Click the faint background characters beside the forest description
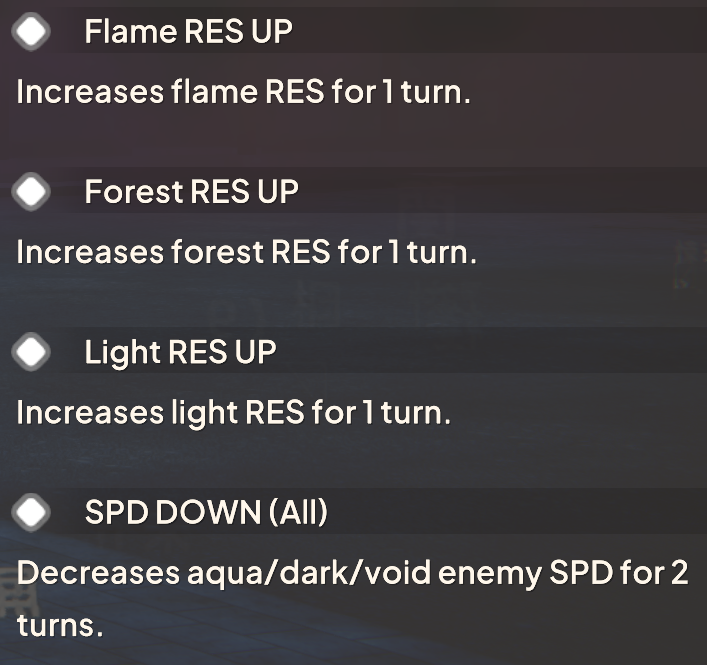This screenshot has height=665, width=707. click(x=688, y=266)
